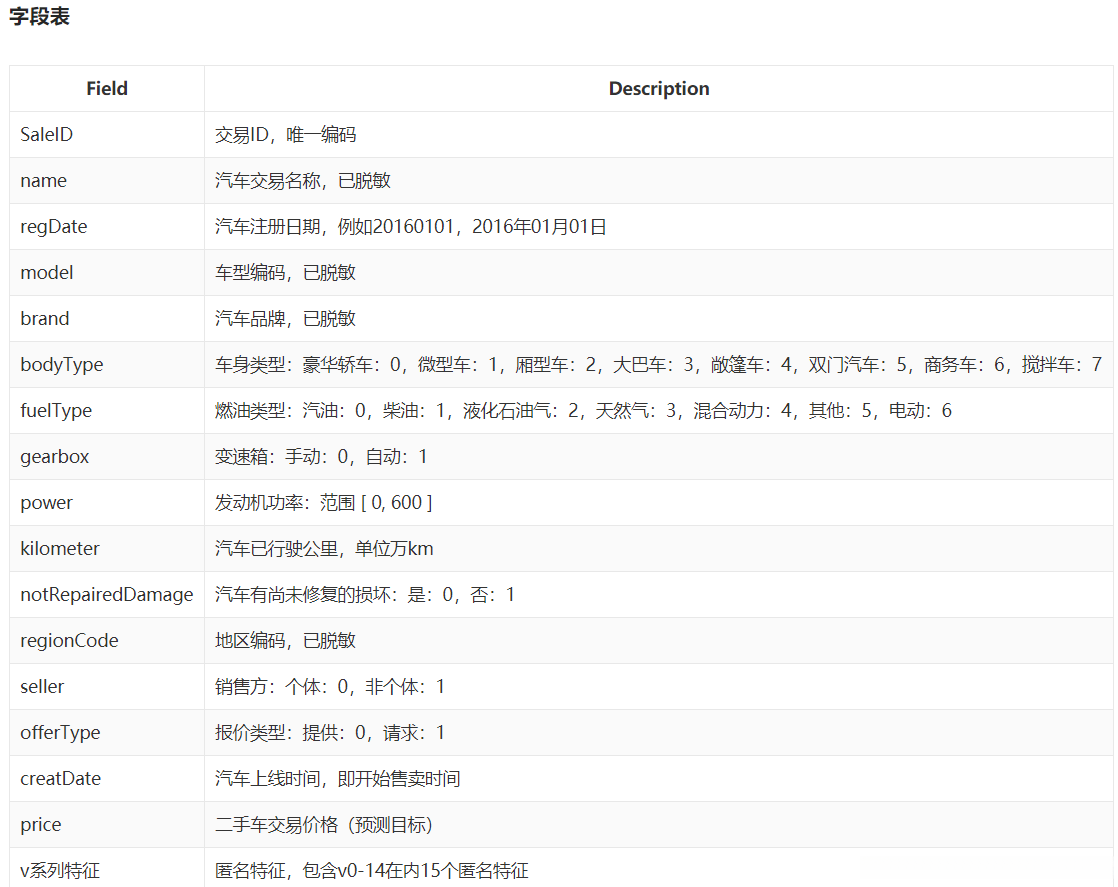Select the creatDate field cell

(x=107, y=779)
